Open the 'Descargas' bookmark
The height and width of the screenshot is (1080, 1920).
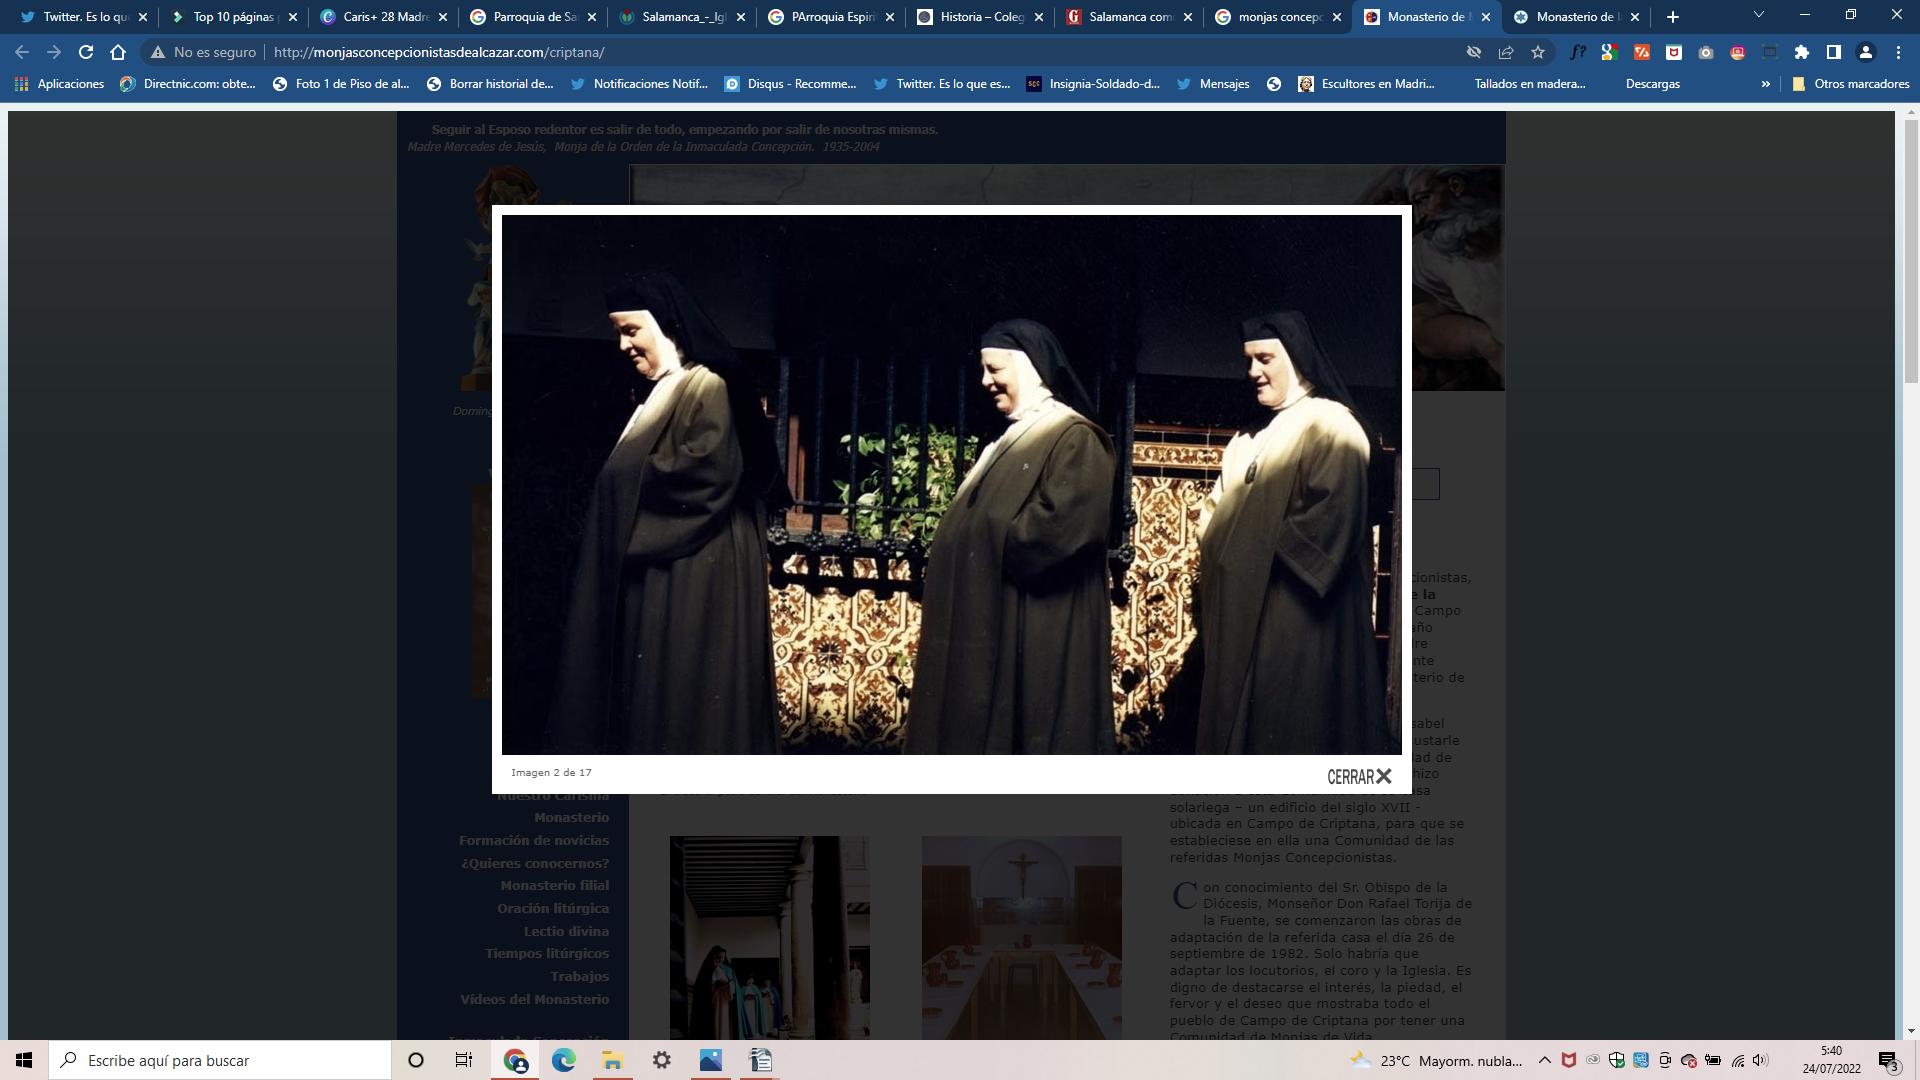pos(1652,84)
